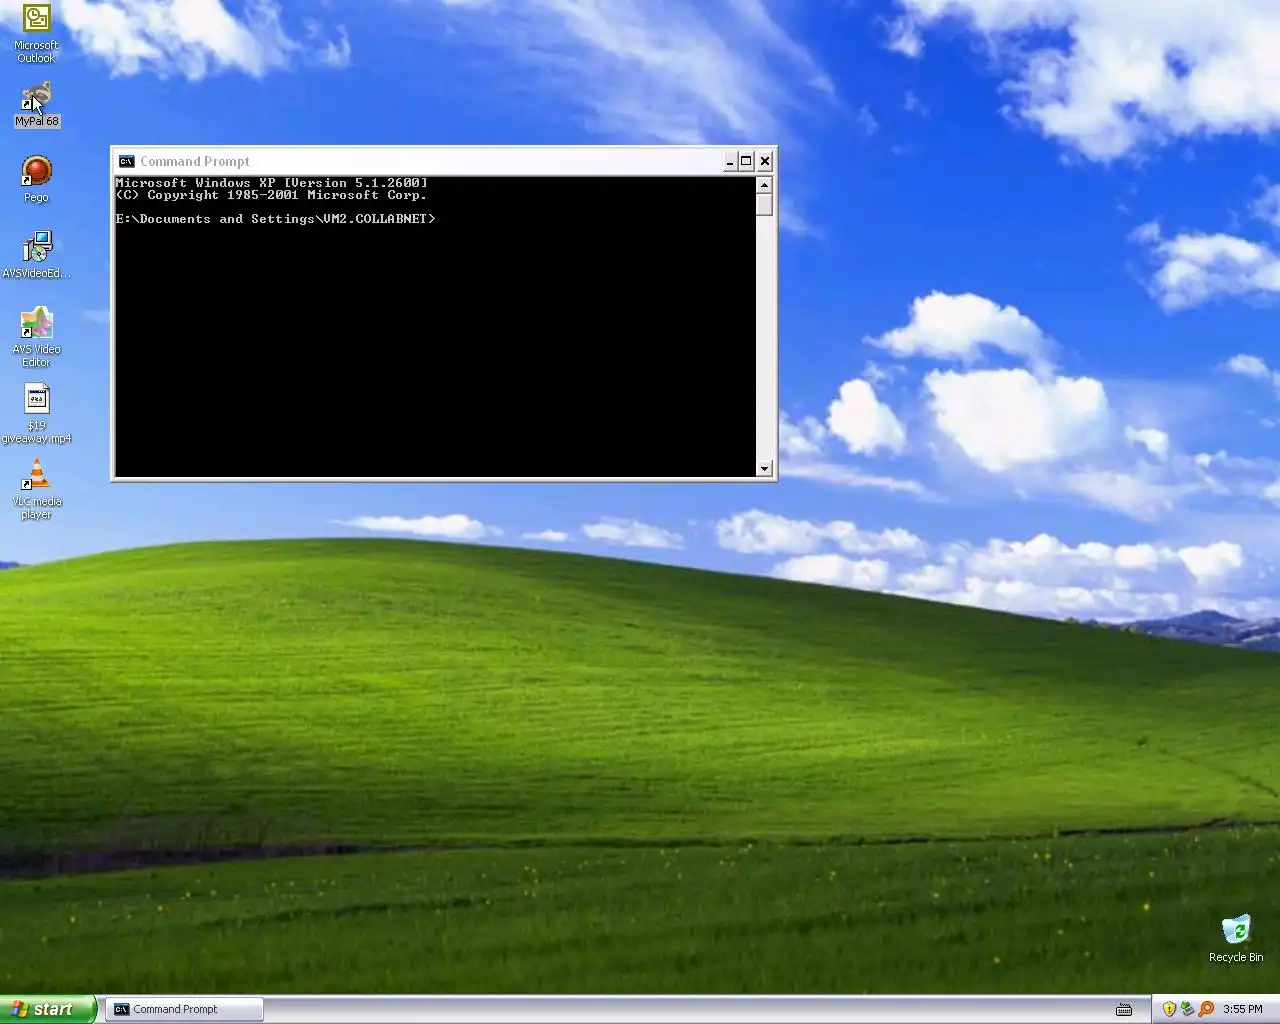Screen dimensions: 1280x1024
Task: Click the 3:55 PM taskbar clock
Action: click(x=1243, y=1009)
